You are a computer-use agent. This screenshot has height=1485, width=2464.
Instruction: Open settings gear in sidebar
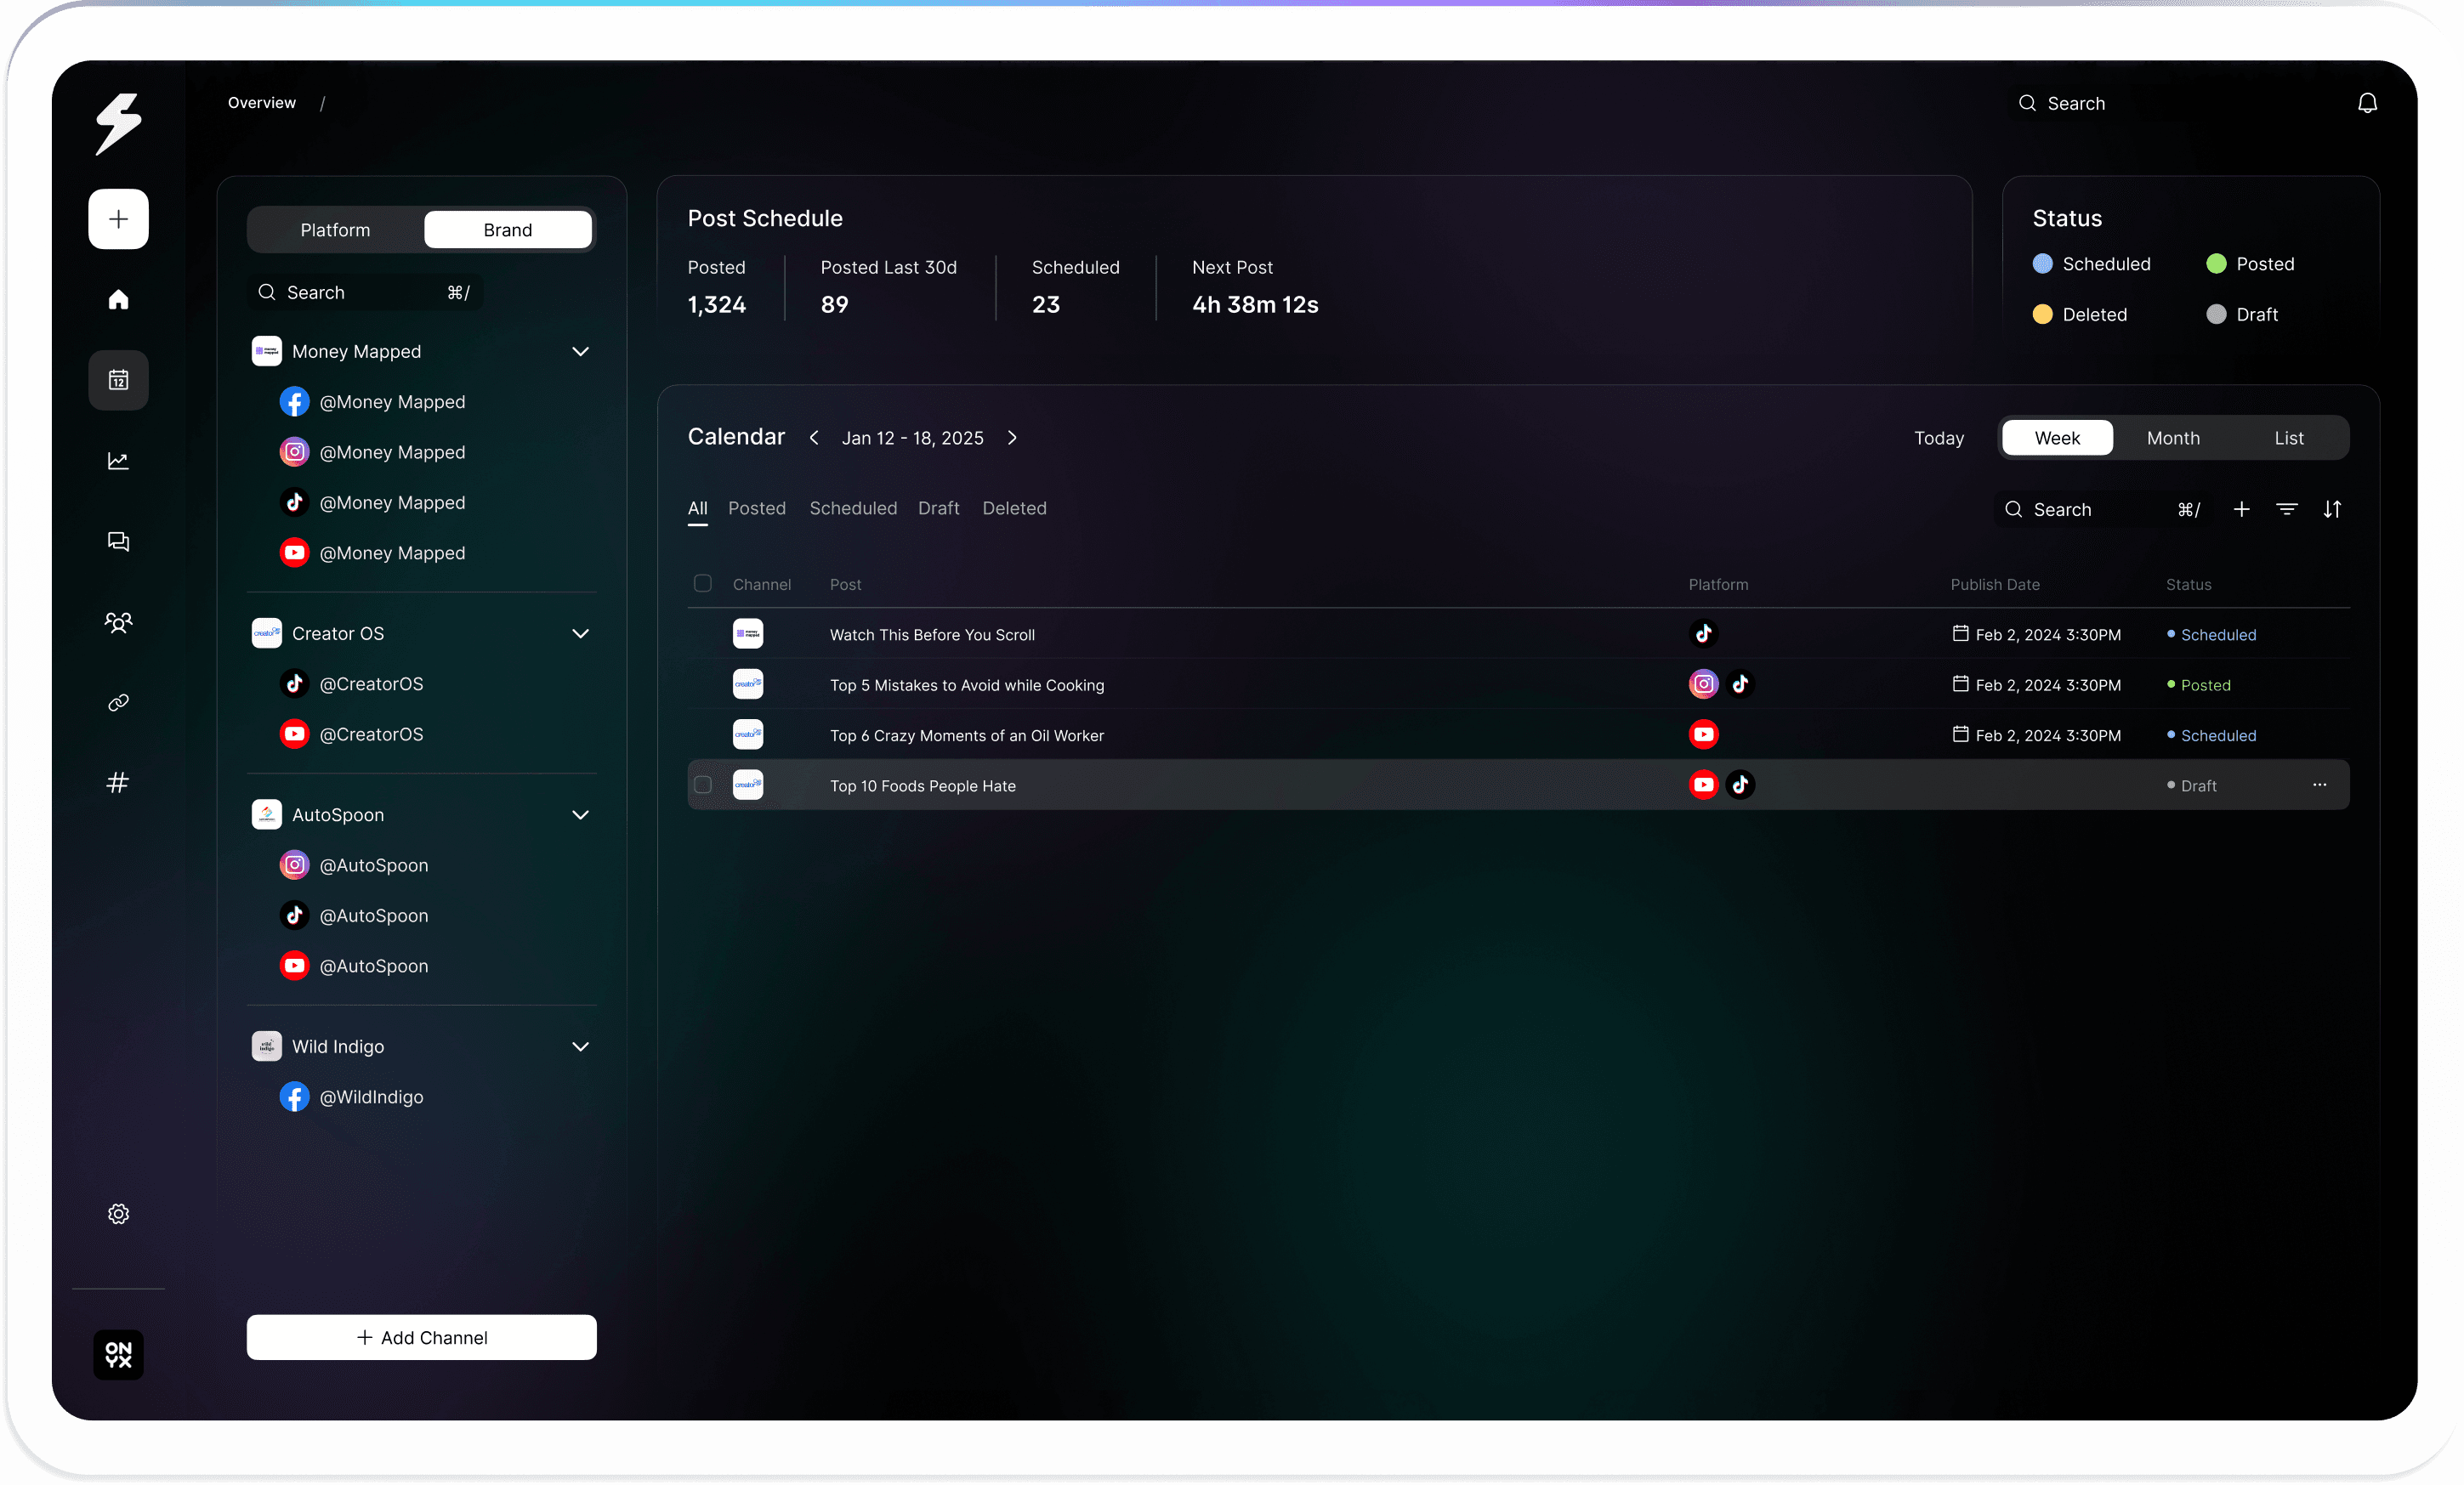[x=118, y=1213]
